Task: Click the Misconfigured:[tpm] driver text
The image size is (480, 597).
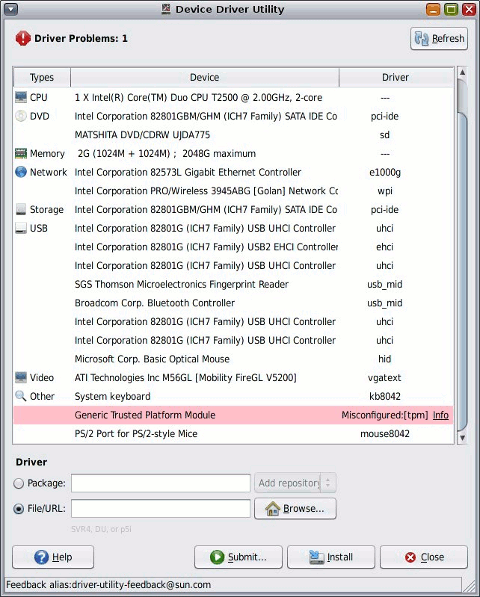Action: pos(384,415)
